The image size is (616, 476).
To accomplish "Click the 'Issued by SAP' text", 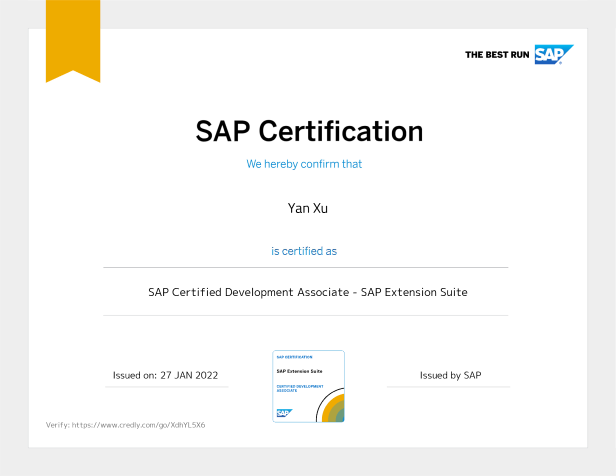I will [451, 375].
